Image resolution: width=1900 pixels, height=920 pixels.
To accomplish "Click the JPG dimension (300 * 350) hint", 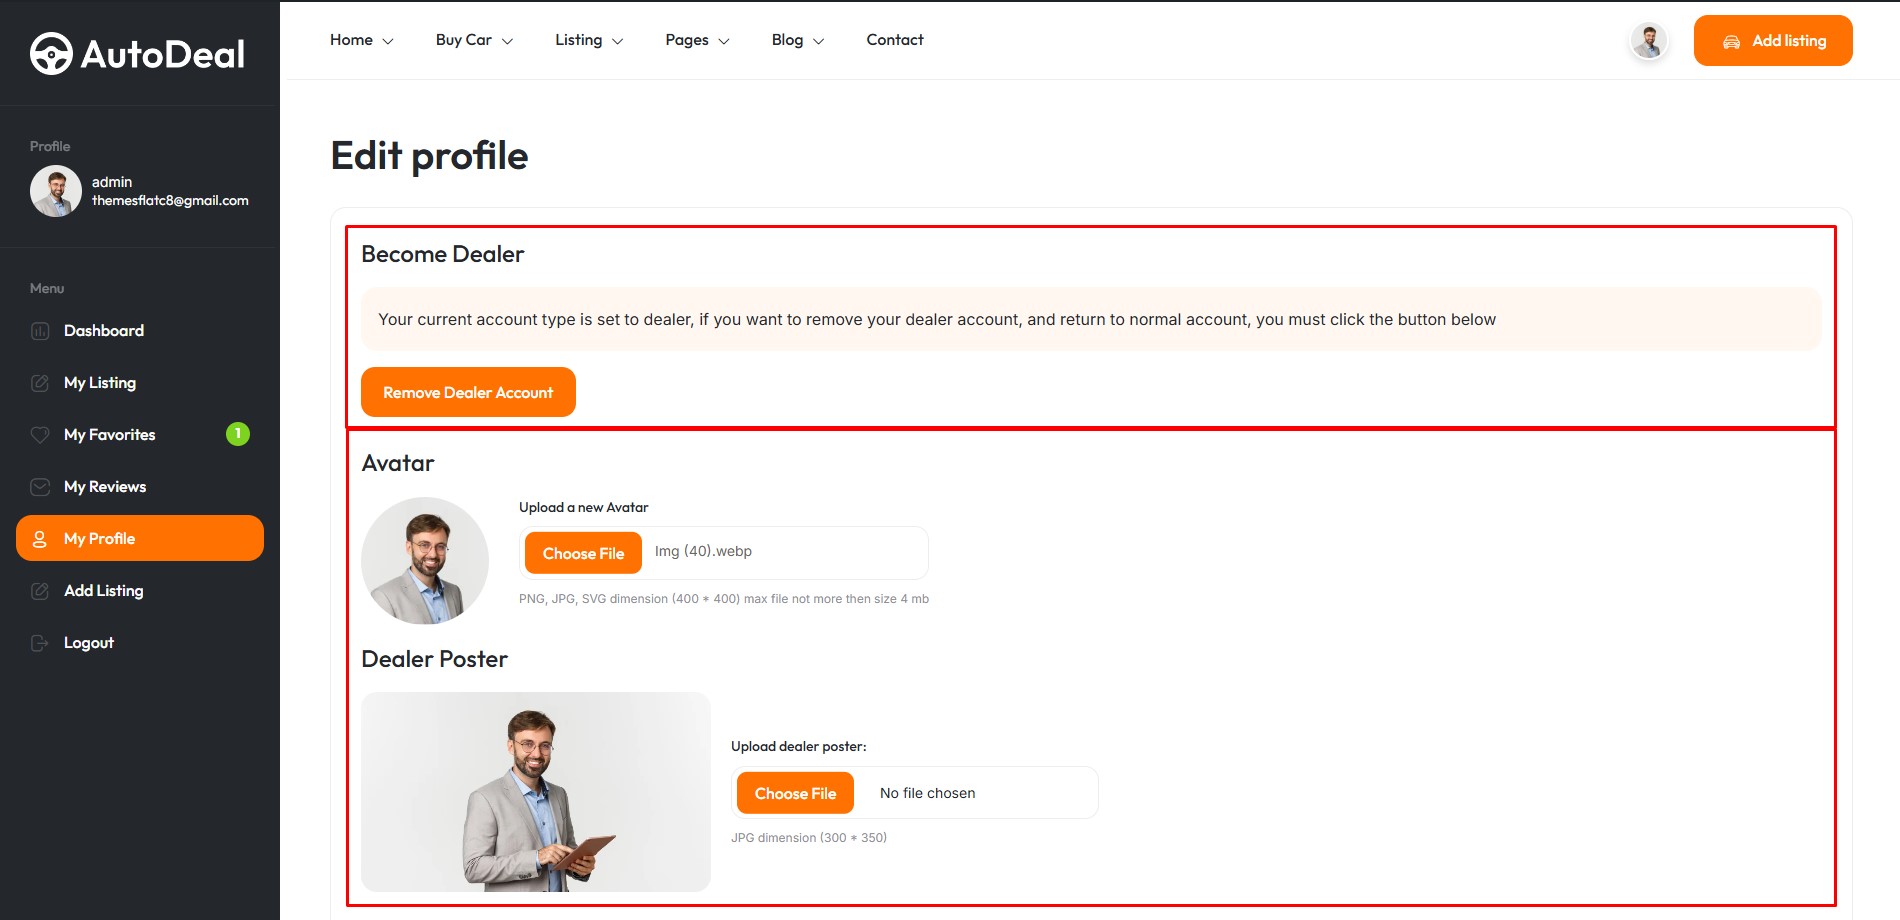I will (809, 838).
